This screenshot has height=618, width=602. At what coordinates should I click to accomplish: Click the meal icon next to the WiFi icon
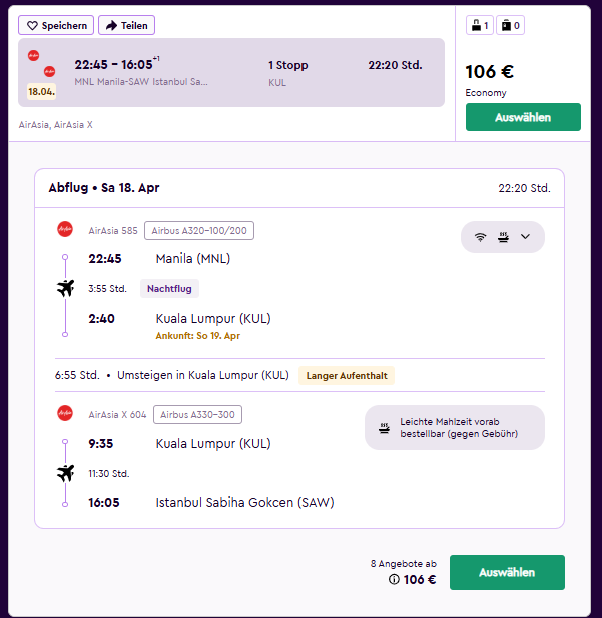coord(503,237)
